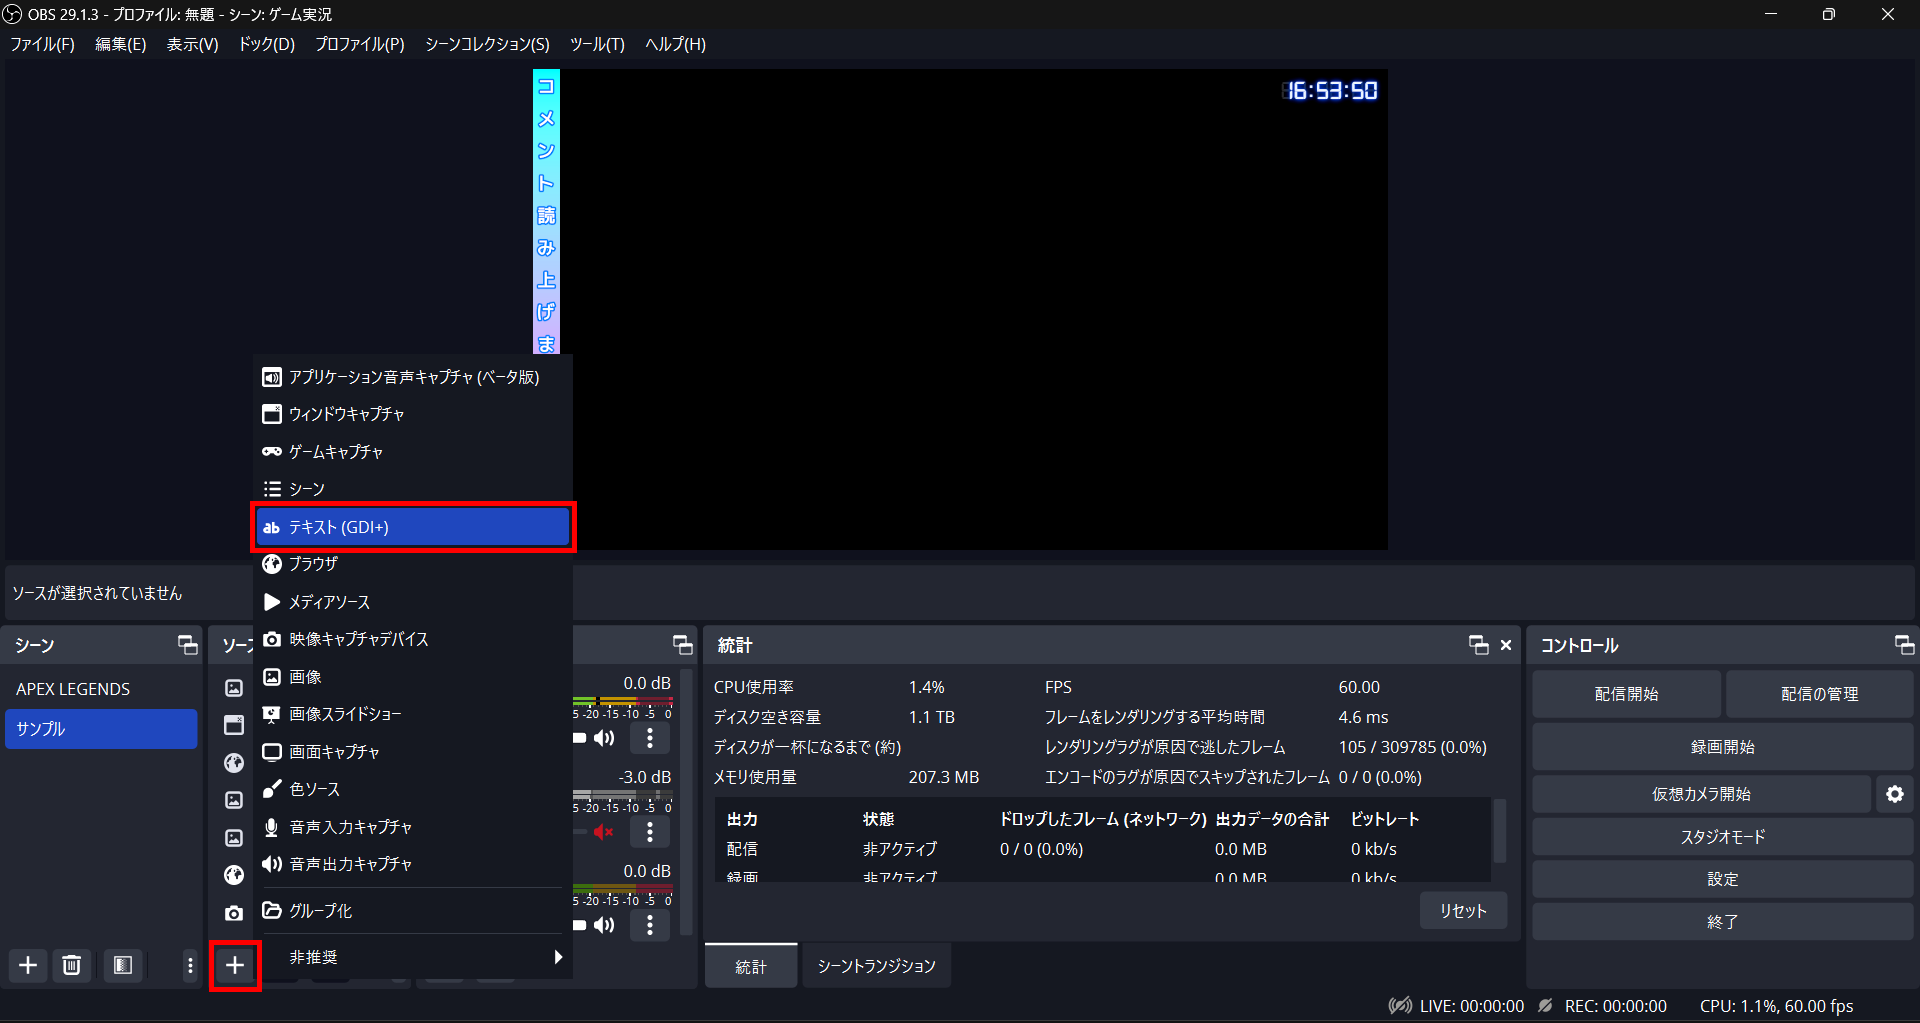This screenshot has height=1023, width=1920.
Task: Select the APEX LEGENDS scene
Action: tap(101, 689)
